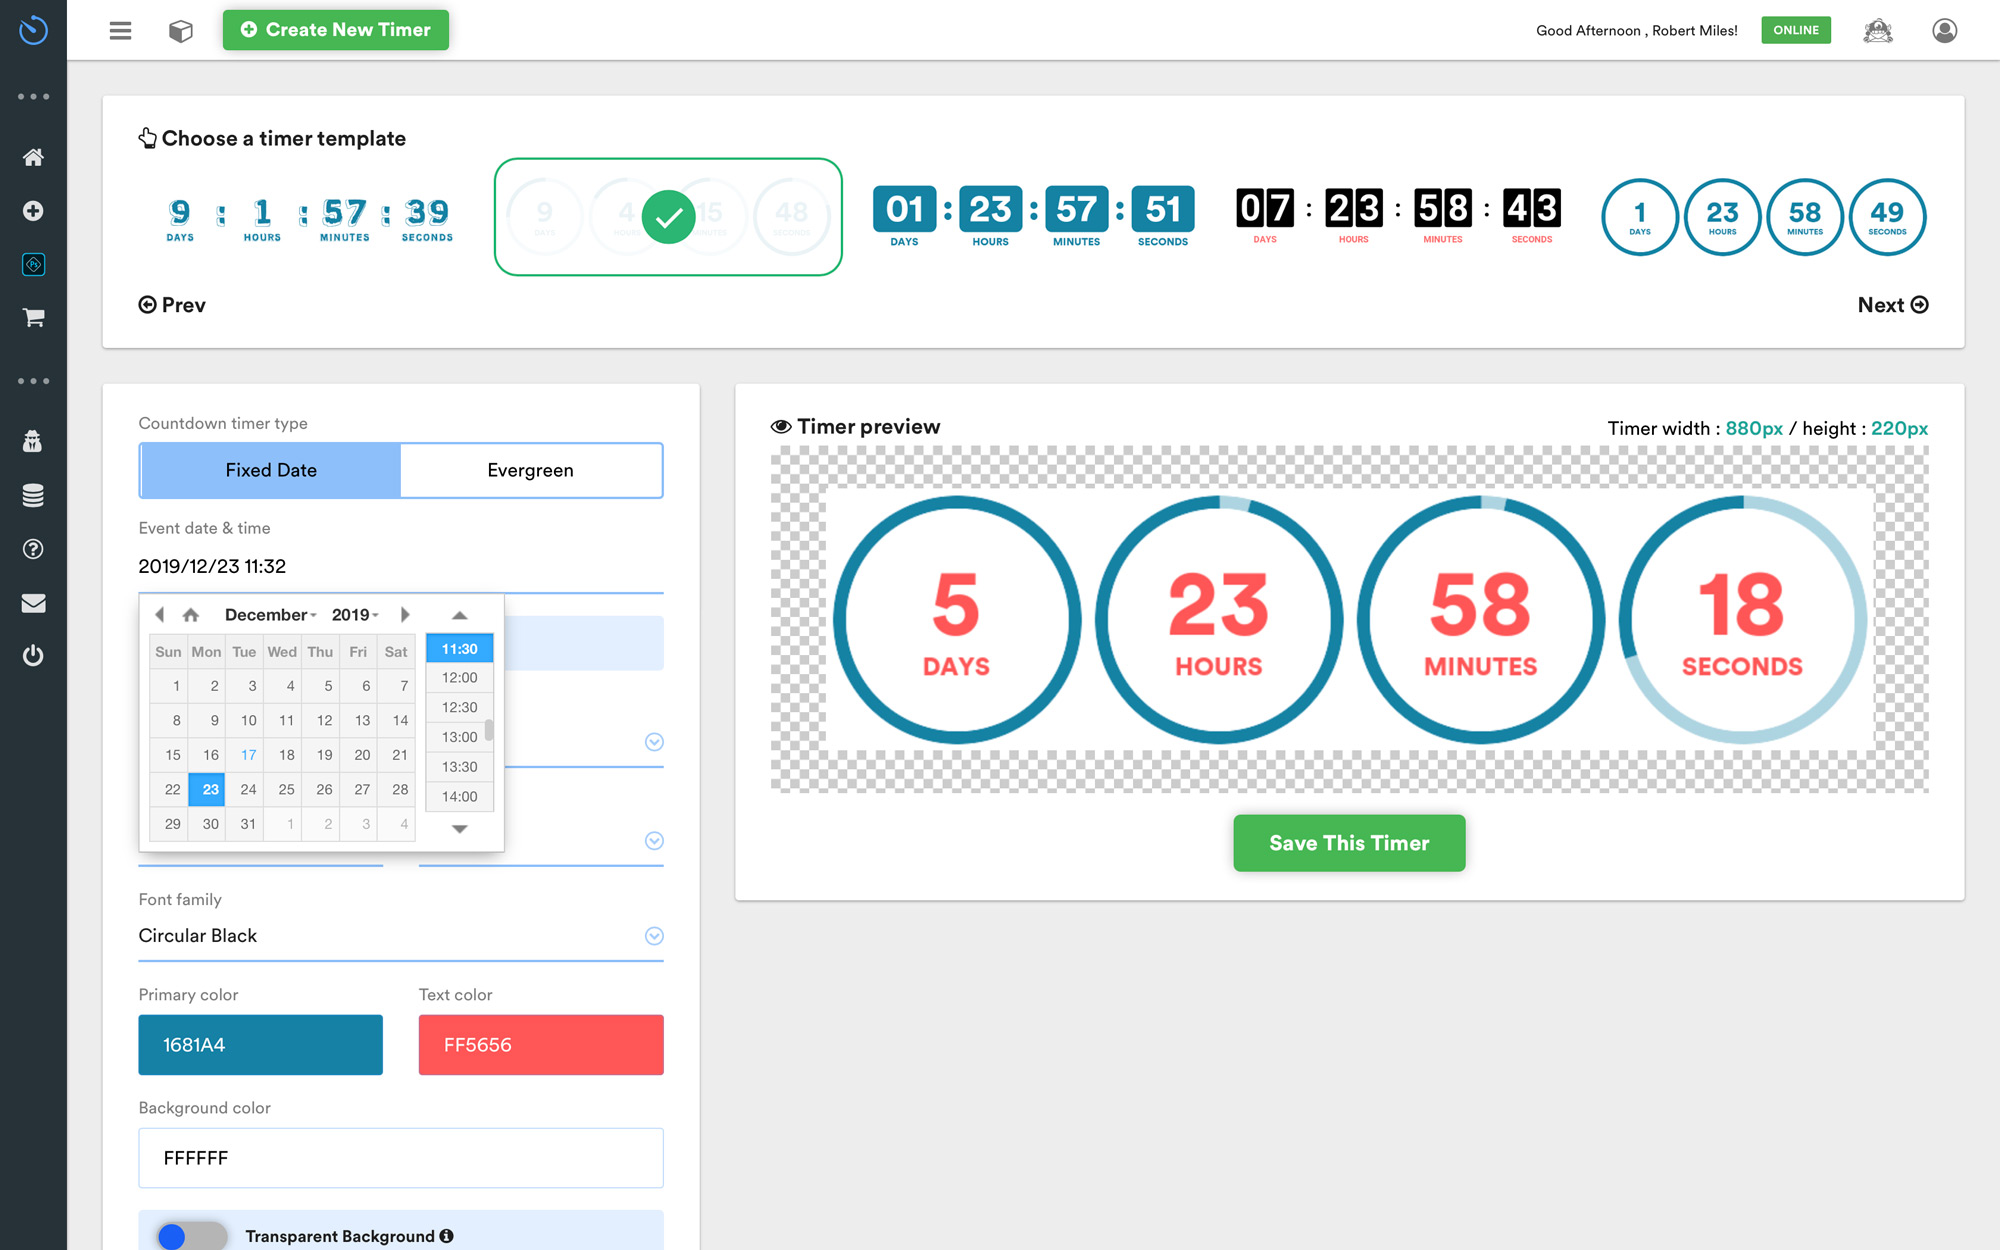Open the hamburger menu icon
The height and width of the screenshot is (1250, 2000).
click(x=120, y=31)
